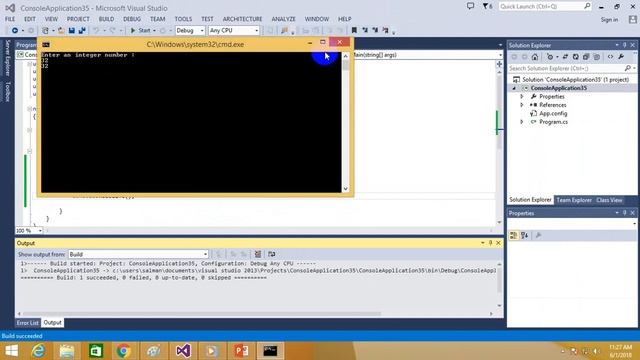Viewport: 640px width, 360px height.
Task: Click the cmd.exe console vertical scrollbar
Action: pyautogui.click(x=346, y=122)
